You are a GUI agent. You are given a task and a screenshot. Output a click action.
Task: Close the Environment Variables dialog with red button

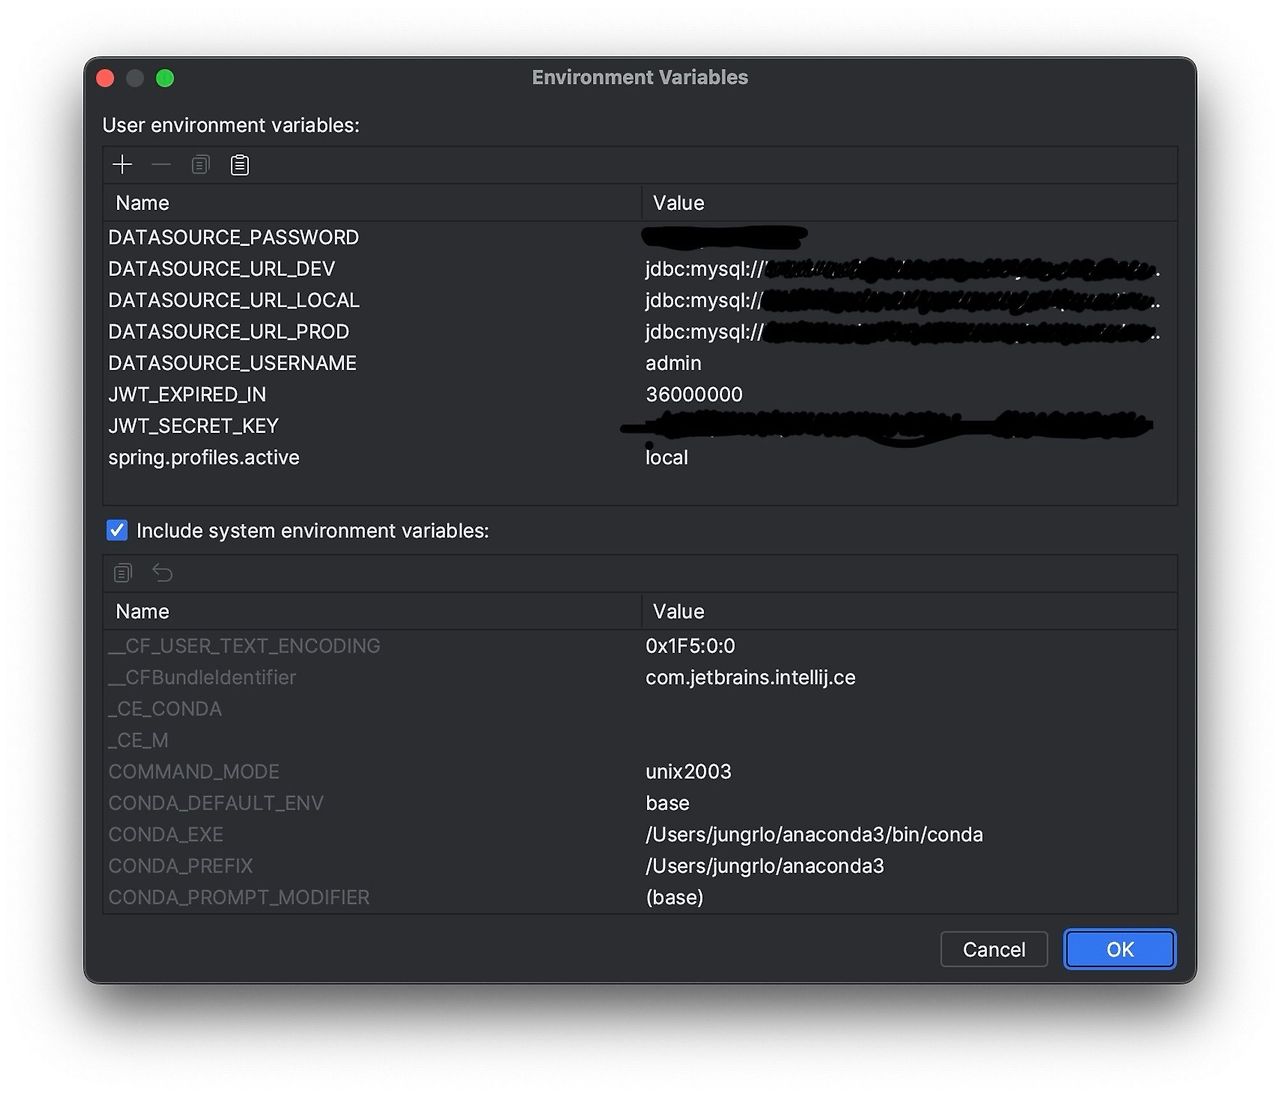(105, 78)
